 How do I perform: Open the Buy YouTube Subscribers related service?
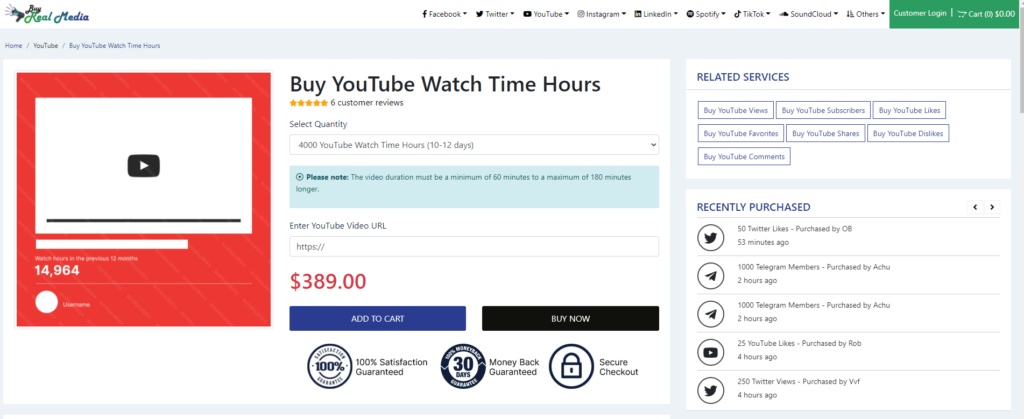(x=823, y=110)
